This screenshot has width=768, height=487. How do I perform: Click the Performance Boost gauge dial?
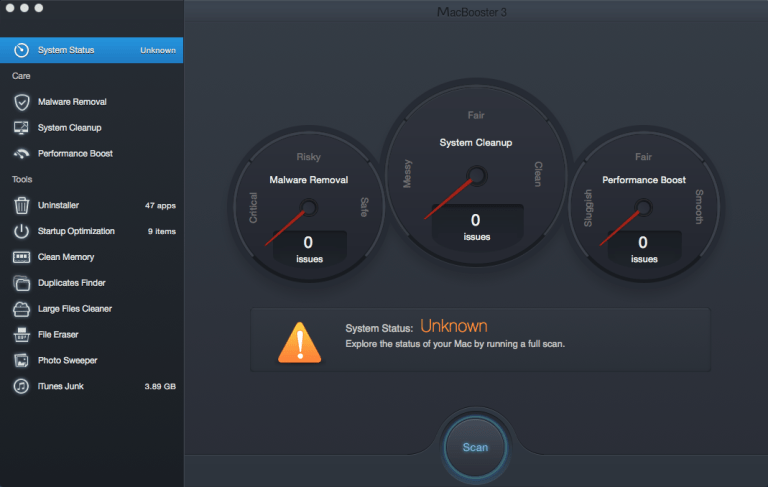pyautogui.click(x=644, y=205)
